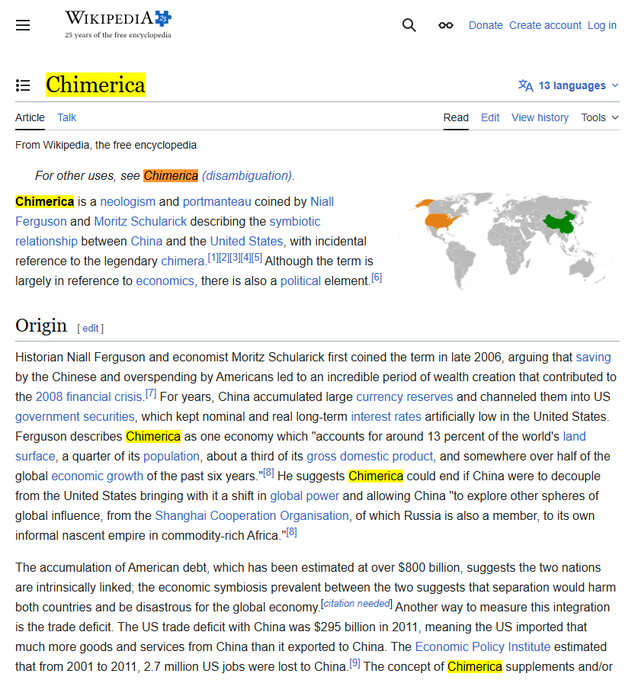Screen dimensions: 638x680
Task: Select the Read tab
Action: tap(456, 118)
